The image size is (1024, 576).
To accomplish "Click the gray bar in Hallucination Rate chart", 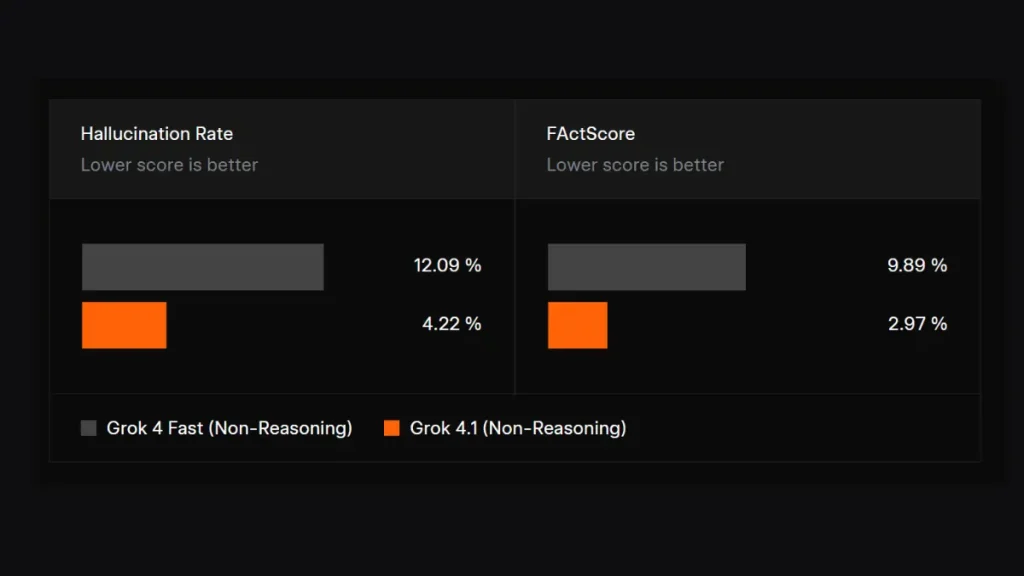I will pos(202,267).
